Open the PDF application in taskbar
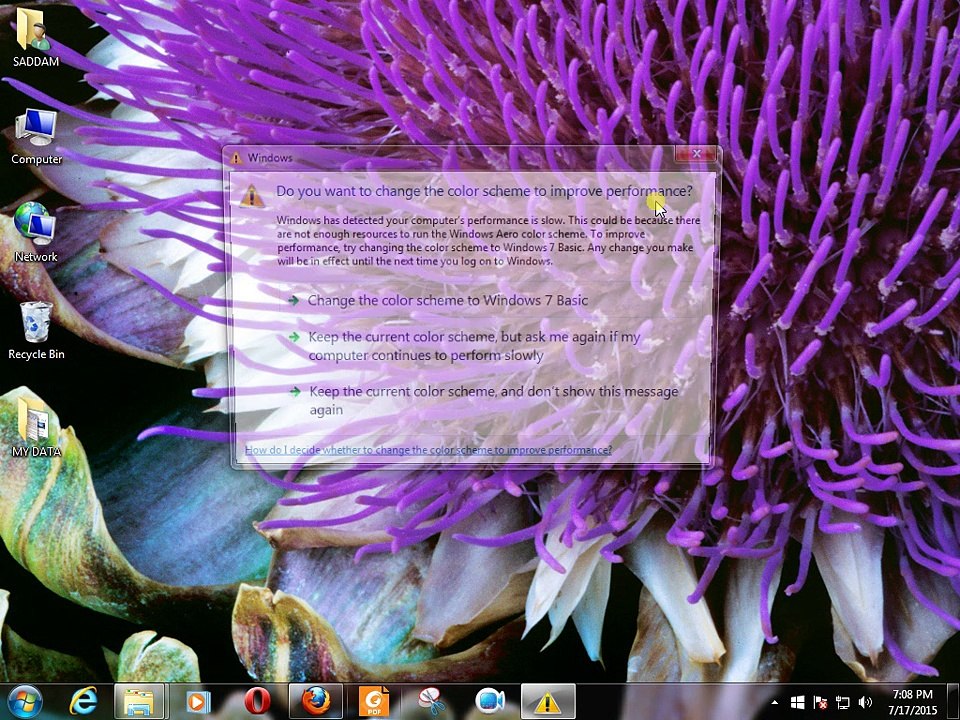Image resolution: width=960 pixels, height=720 pixels. [x=373, y=702]
